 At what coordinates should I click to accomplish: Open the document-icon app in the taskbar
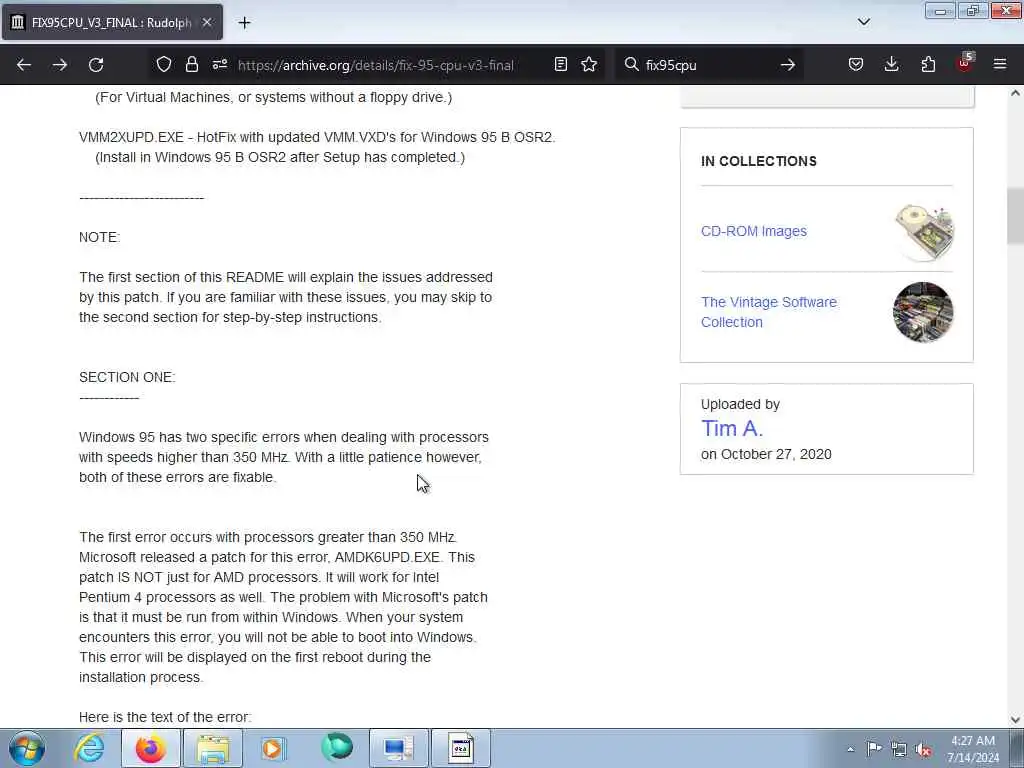(x=461, y=748)
